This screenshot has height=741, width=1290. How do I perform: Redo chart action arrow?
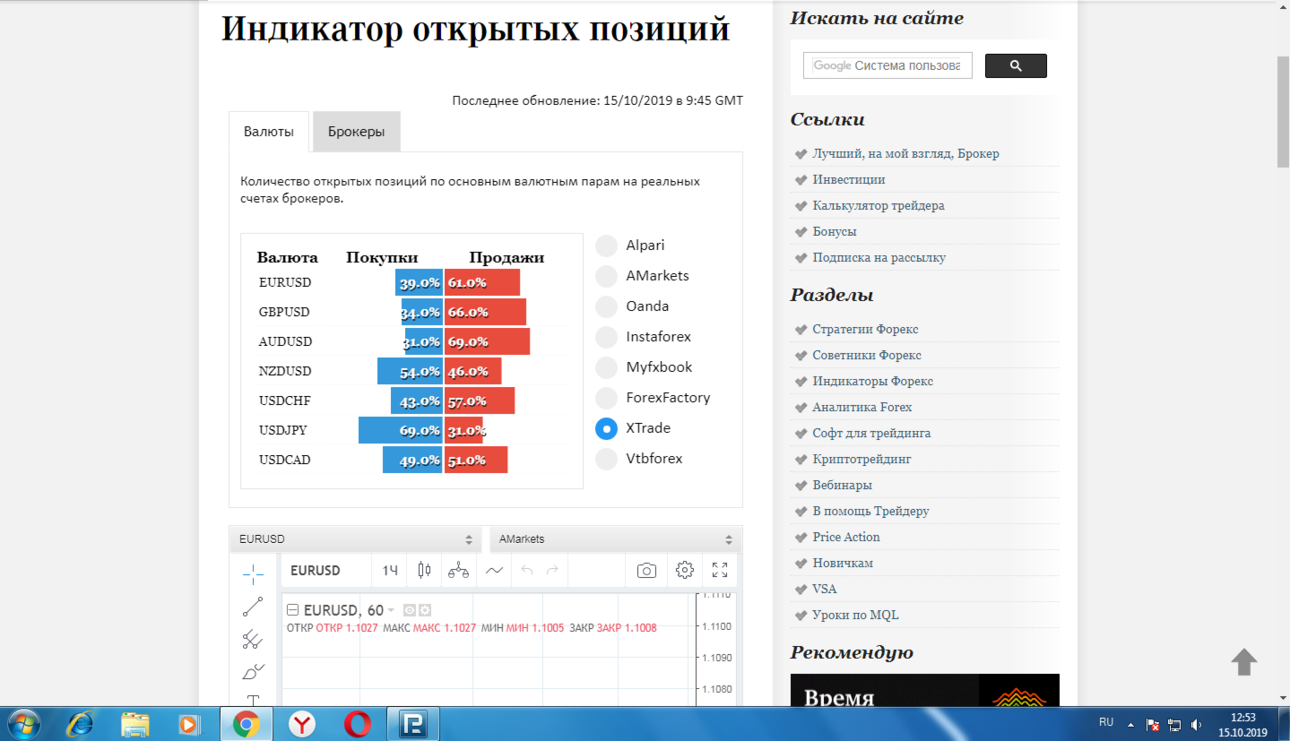click(552, 570)
